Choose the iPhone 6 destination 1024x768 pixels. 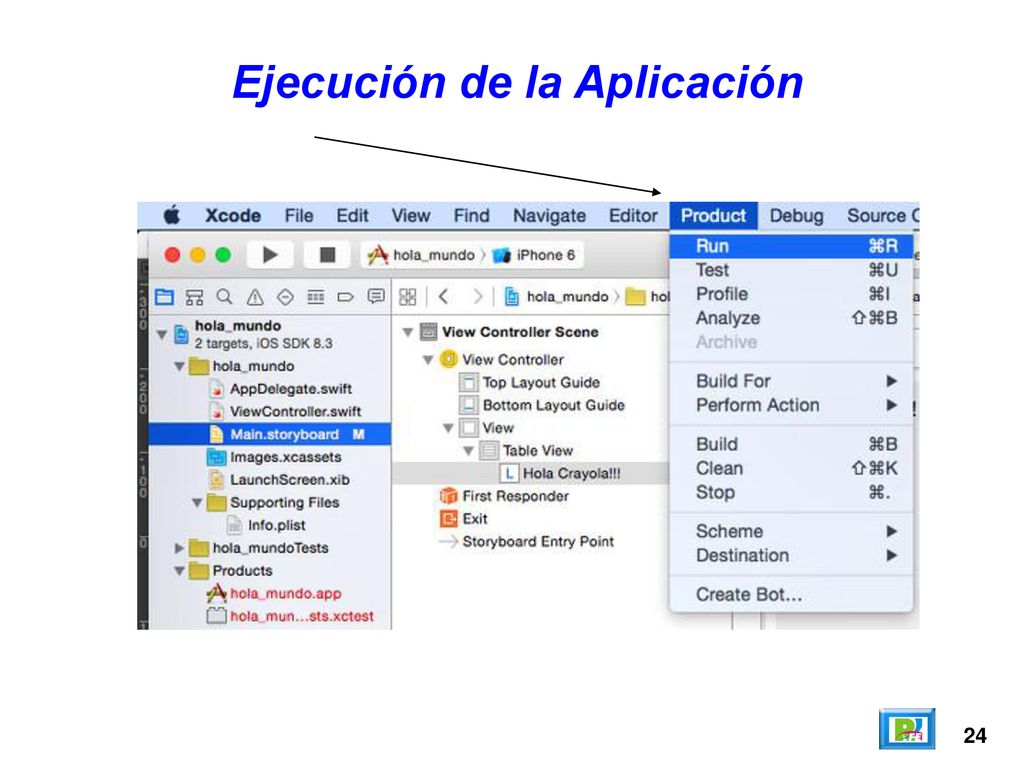[534, 255]
